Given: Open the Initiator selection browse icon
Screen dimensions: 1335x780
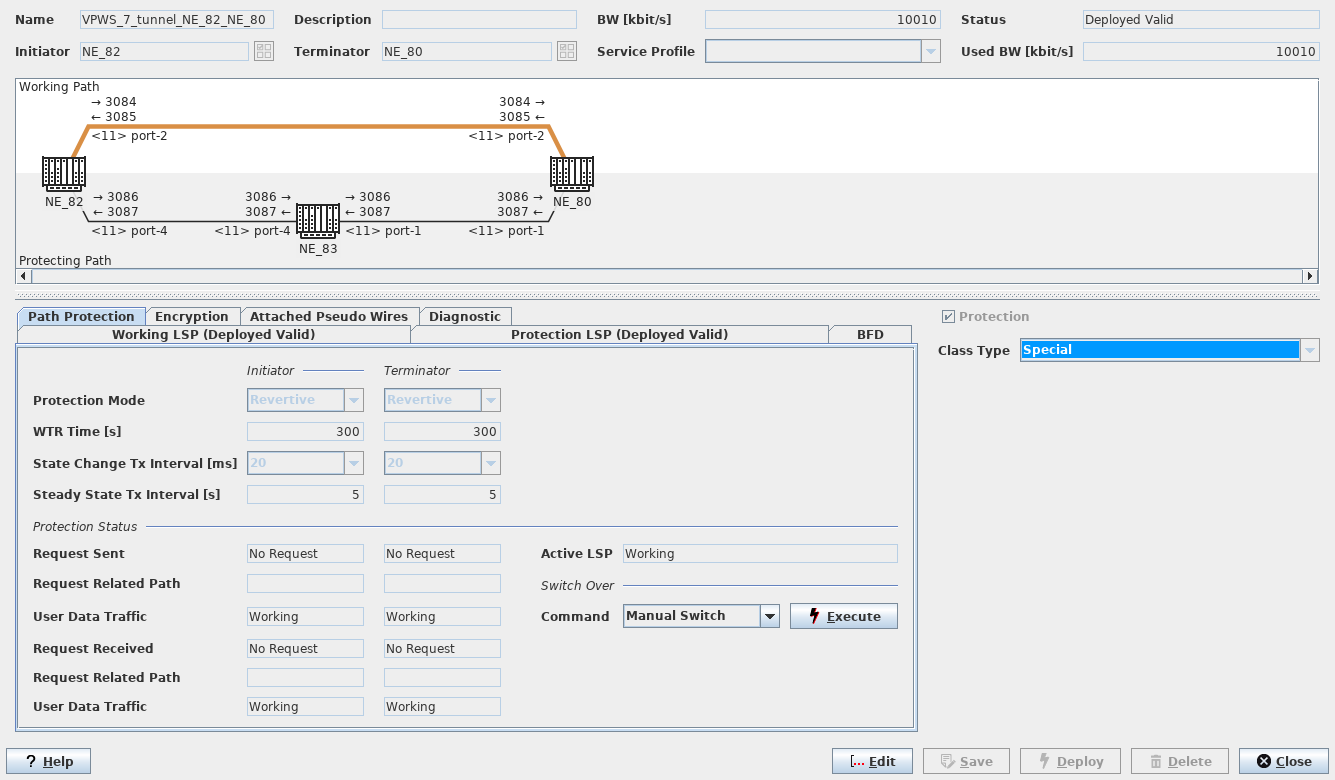Looking at the screenshot, I should 264,51.
